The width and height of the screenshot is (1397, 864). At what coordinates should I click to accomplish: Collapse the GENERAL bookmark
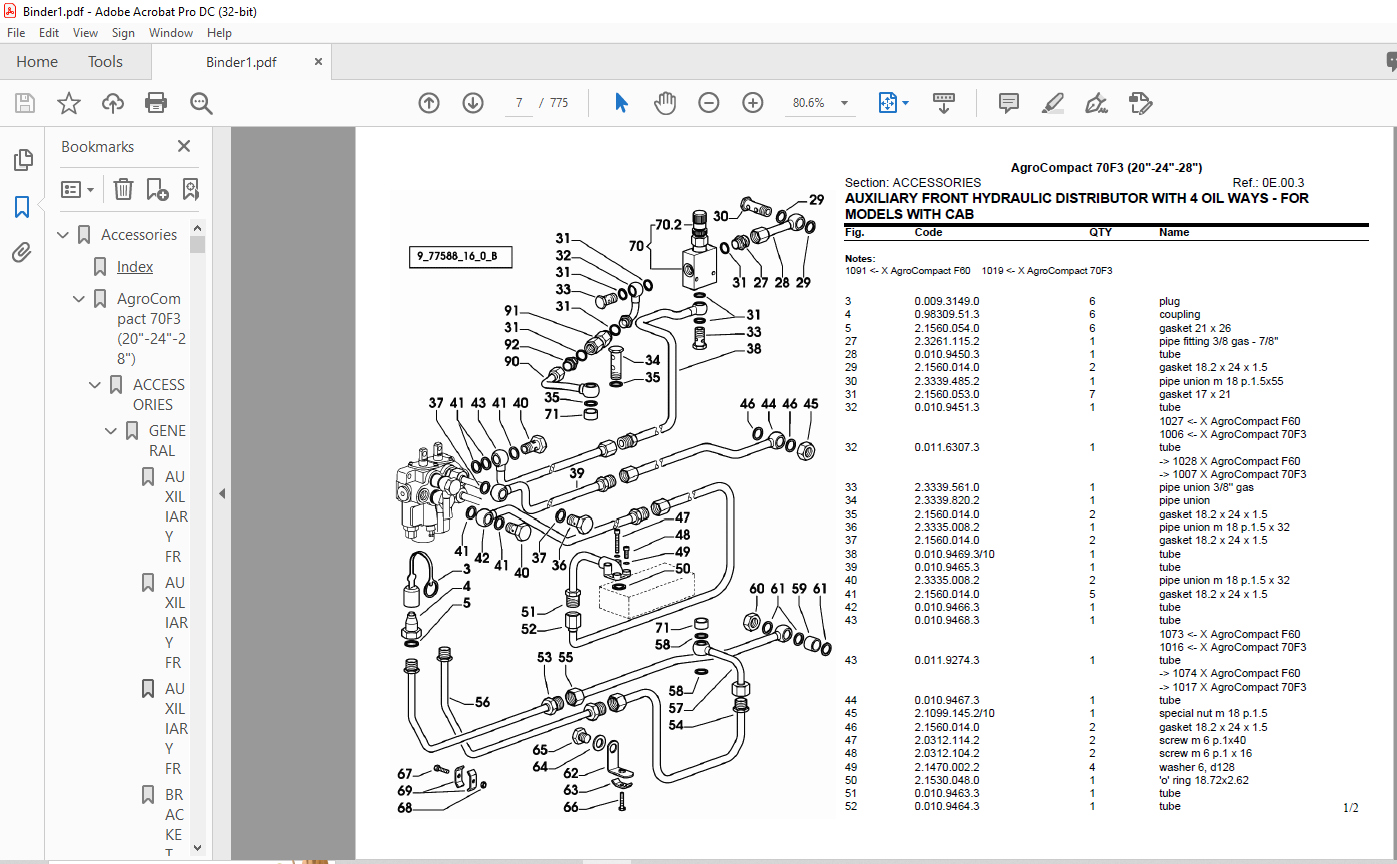point(113,431)
